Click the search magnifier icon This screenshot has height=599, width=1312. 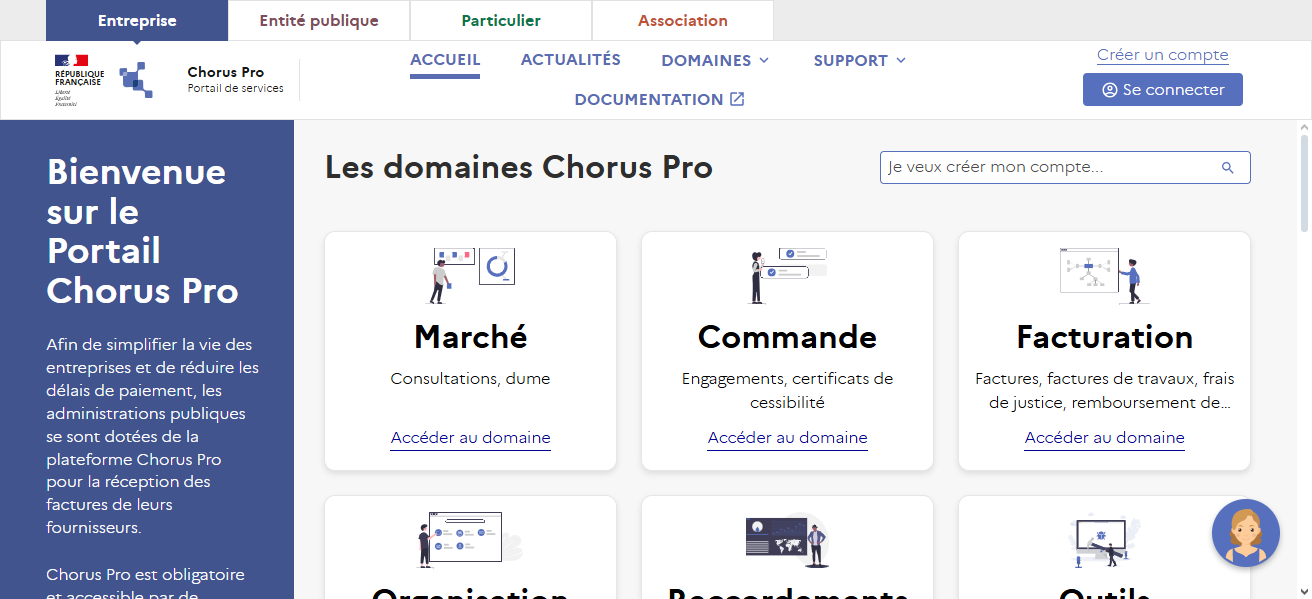tap(1228, 168)
